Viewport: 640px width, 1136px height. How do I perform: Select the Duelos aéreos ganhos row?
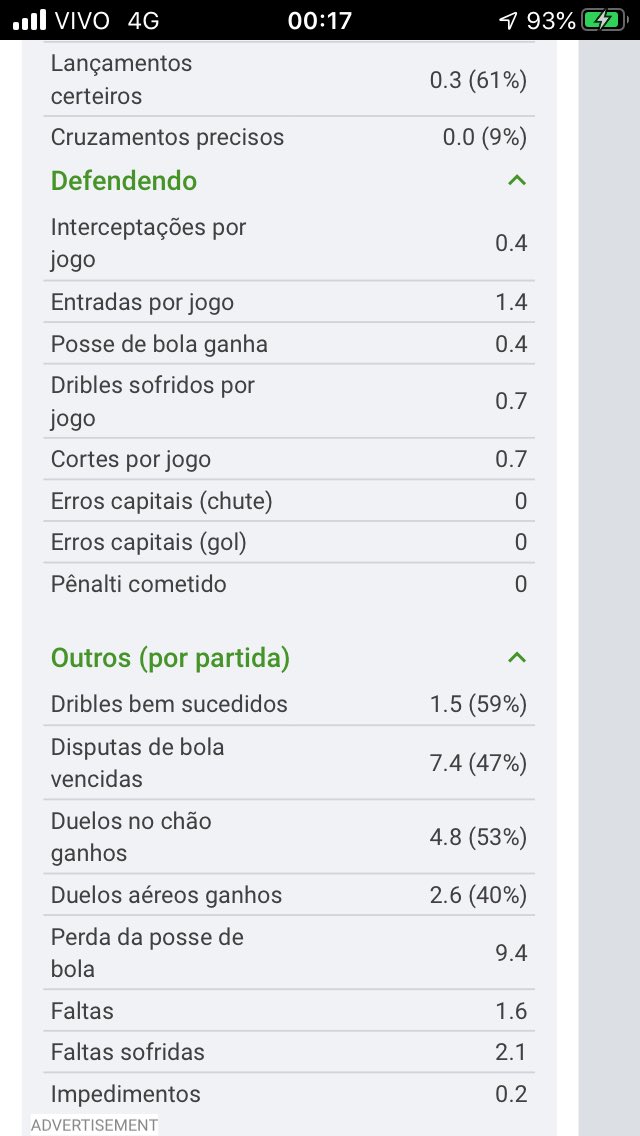288,895
